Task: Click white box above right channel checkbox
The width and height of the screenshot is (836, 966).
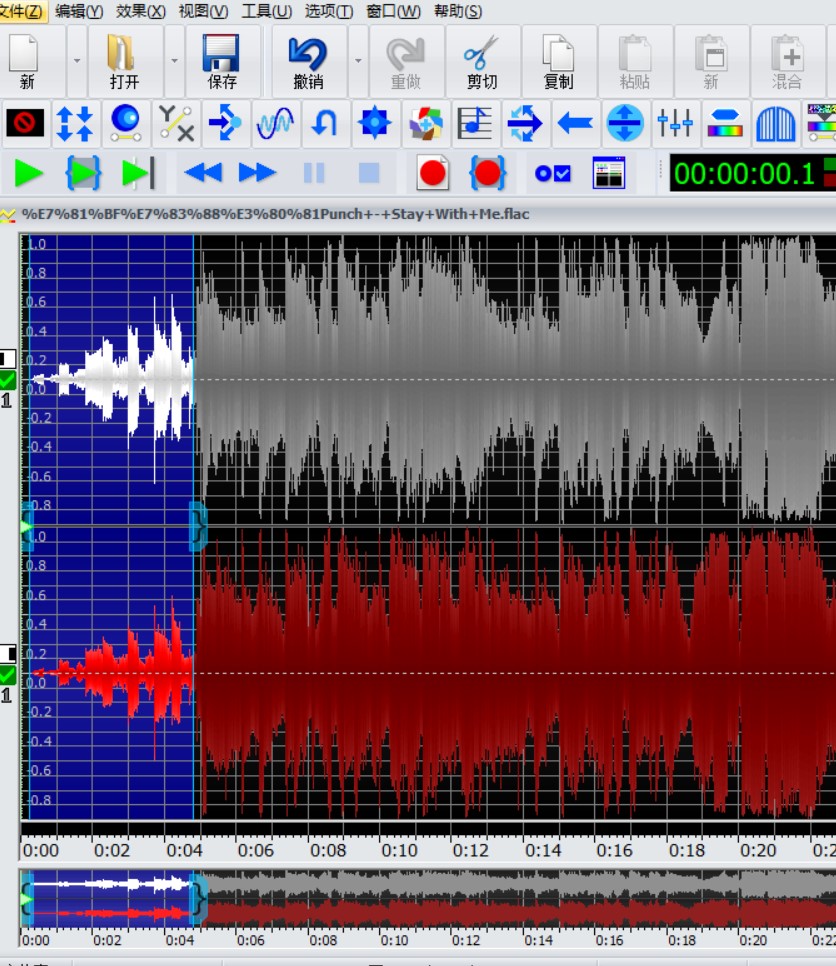Action: click(7, 653)
